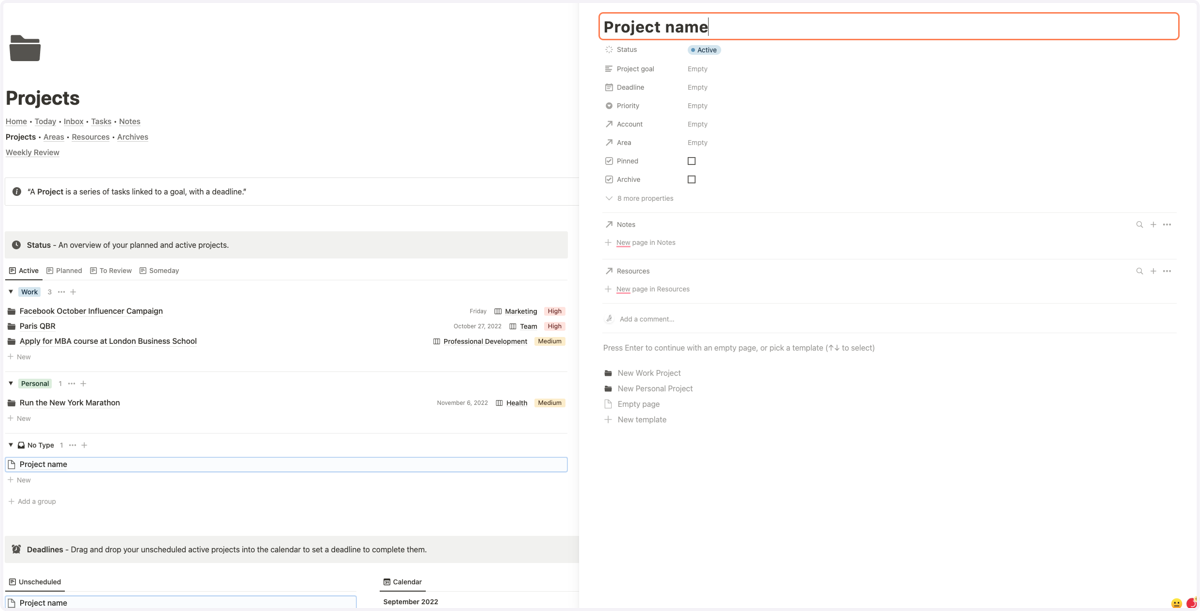Open the three-dot menu for Resources section
Screen dimensions: 1200x611
click(1167, 271)
